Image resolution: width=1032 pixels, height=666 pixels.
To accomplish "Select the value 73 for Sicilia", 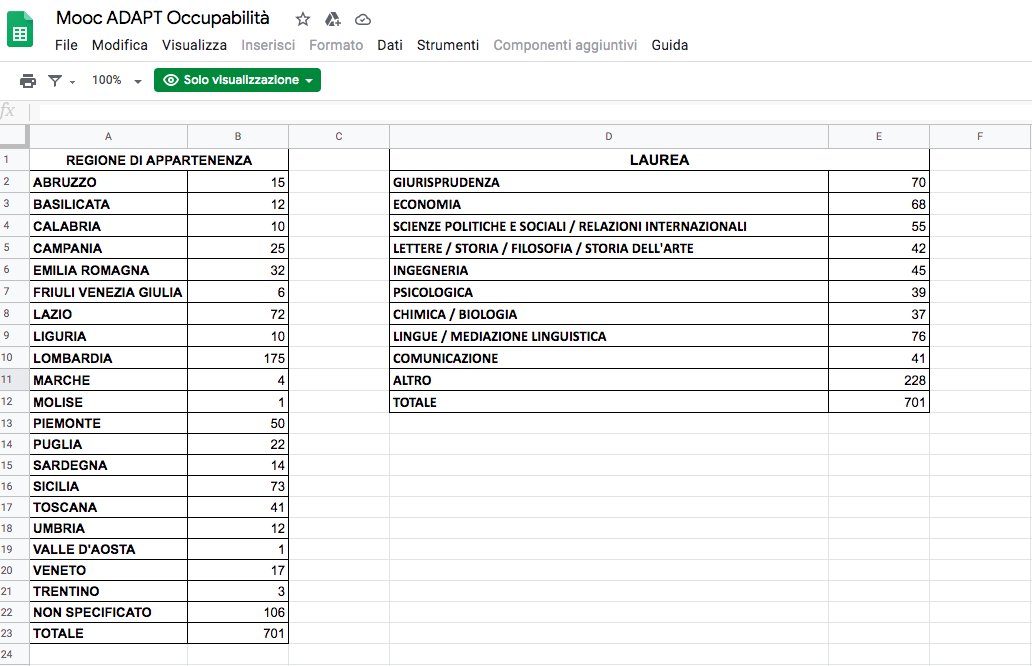I will pyautogui.click(x=238, y=486).
